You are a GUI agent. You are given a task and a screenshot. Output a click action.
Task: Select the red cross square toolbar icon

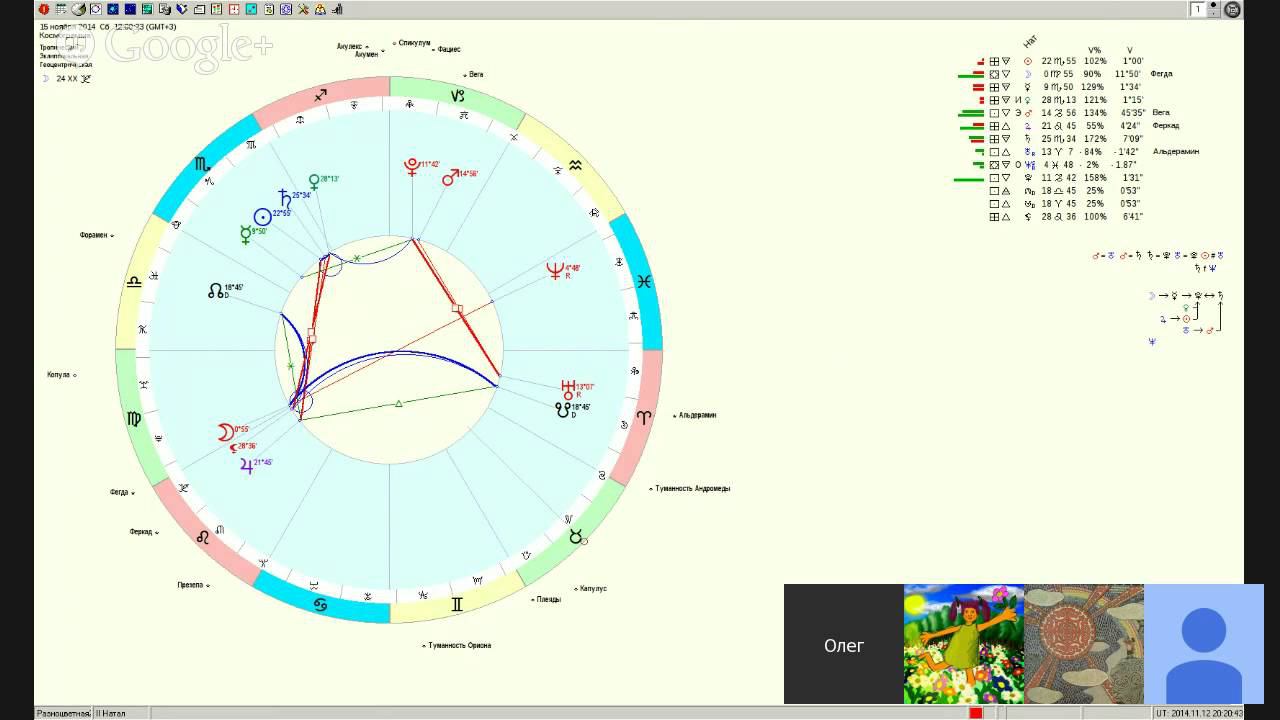[x=234, y=9]
